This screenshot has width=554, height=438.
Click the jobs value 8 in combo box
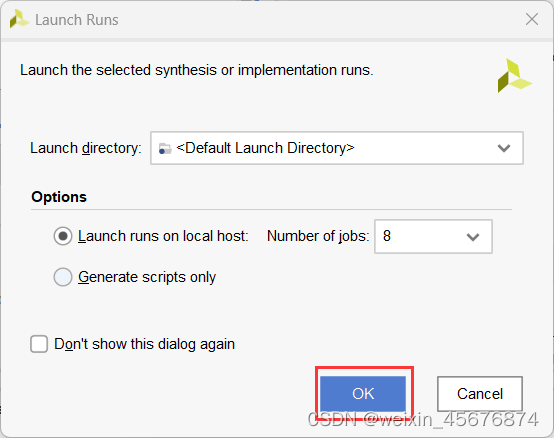[387, 236]
